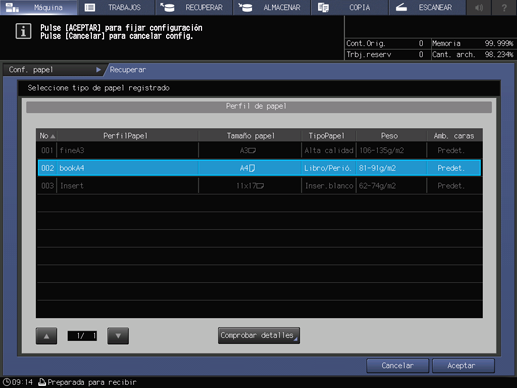Open Comprobar detalles
Screen dimensions: 517x388
(259, 335)
